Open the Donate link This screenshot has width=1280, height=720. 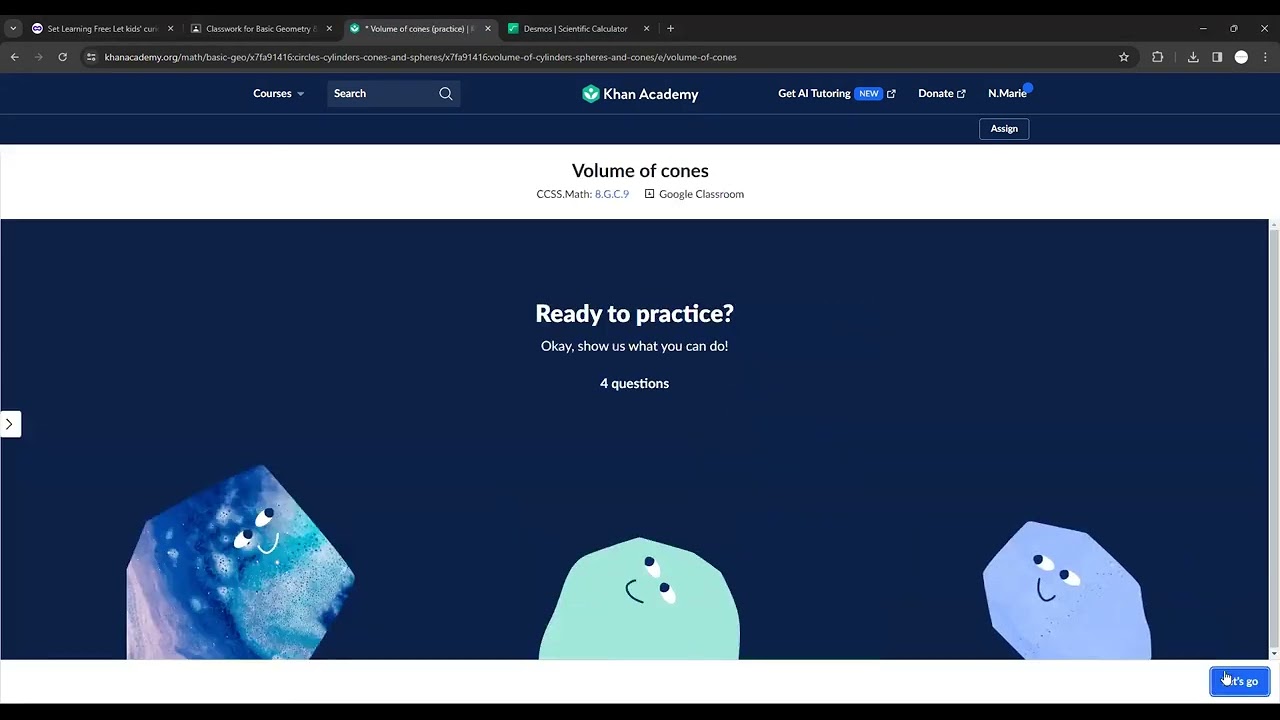tap(942, 93)
